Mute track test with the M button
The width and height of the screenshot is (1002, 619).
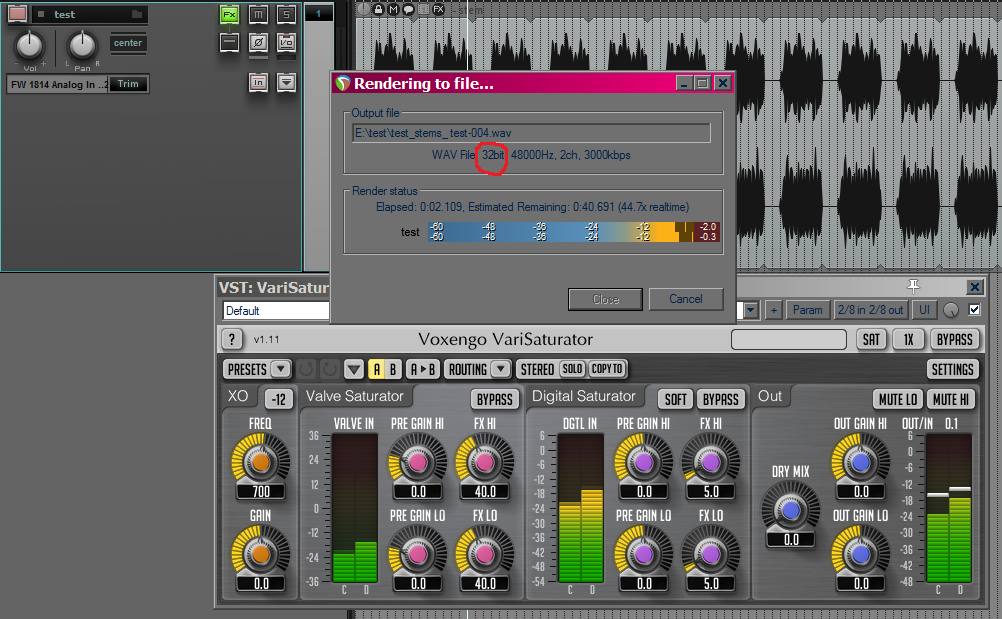[258, 15]
